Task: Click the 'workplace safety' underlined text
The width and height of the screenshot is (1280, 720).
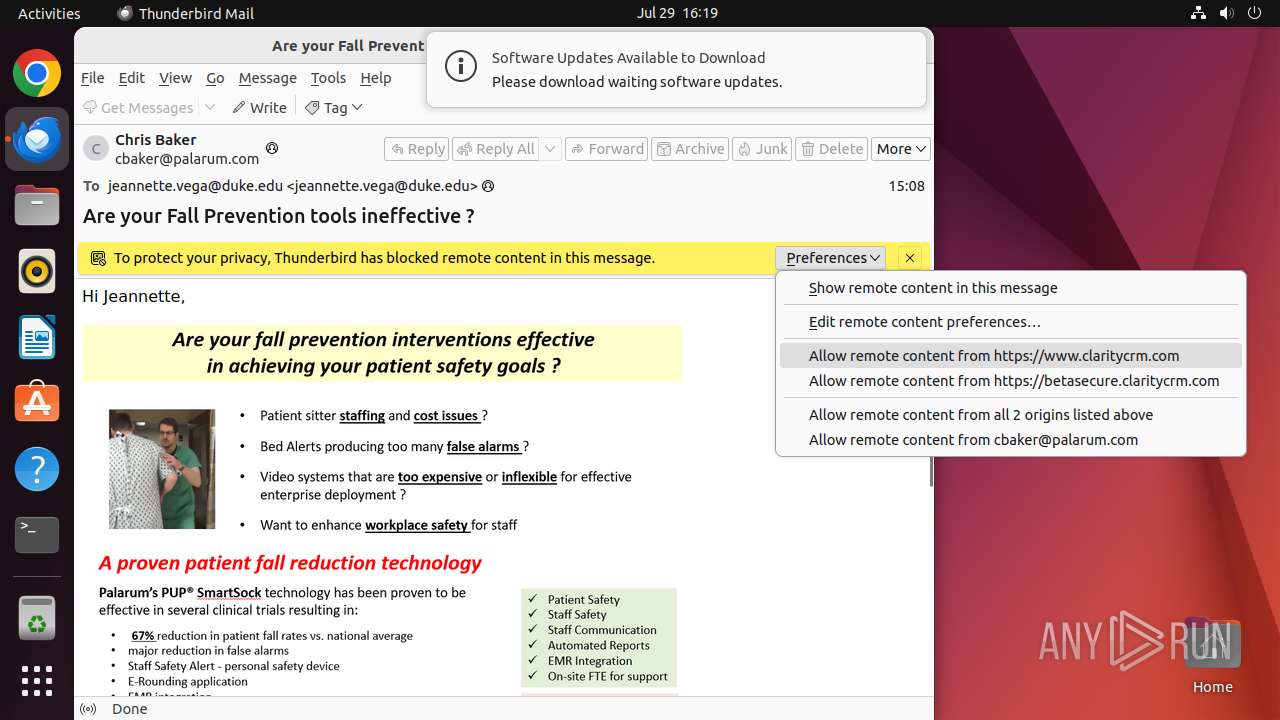Action: [x=417, y=525]
